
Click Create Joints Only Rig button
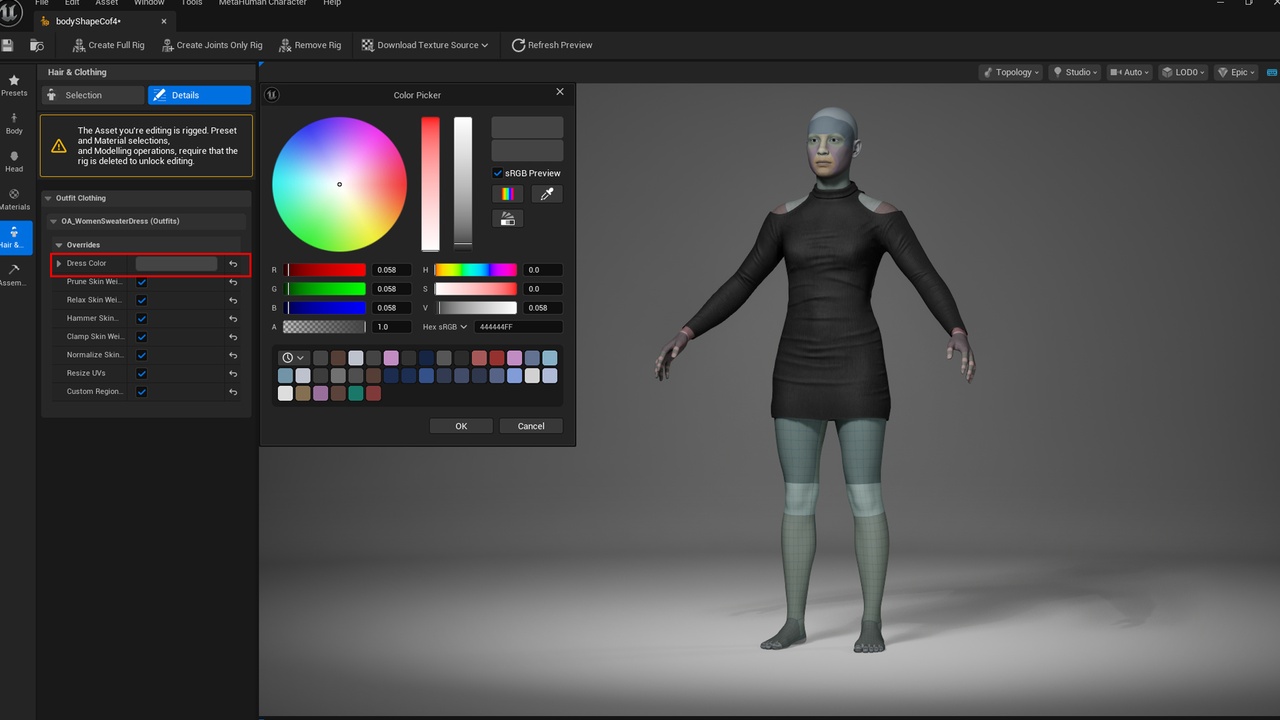211,45
